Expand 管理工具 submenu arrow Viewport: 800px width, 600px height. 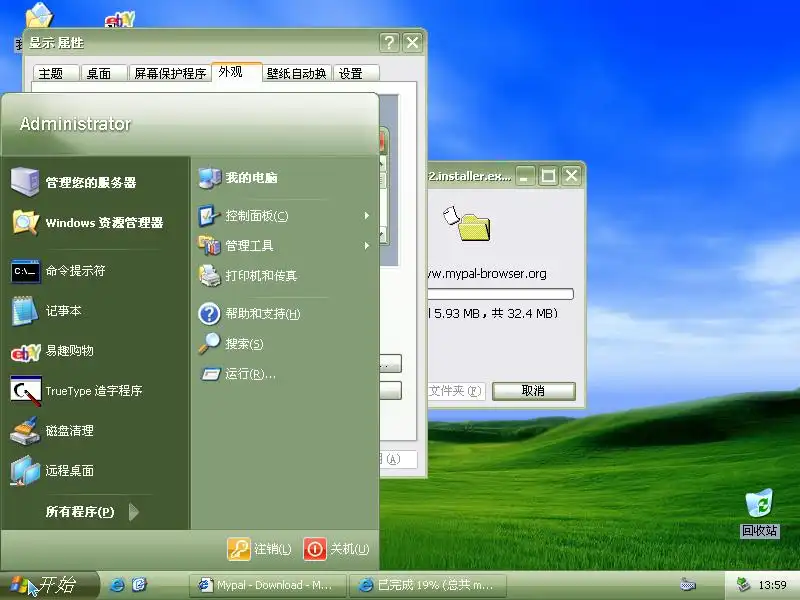(366, 245)
